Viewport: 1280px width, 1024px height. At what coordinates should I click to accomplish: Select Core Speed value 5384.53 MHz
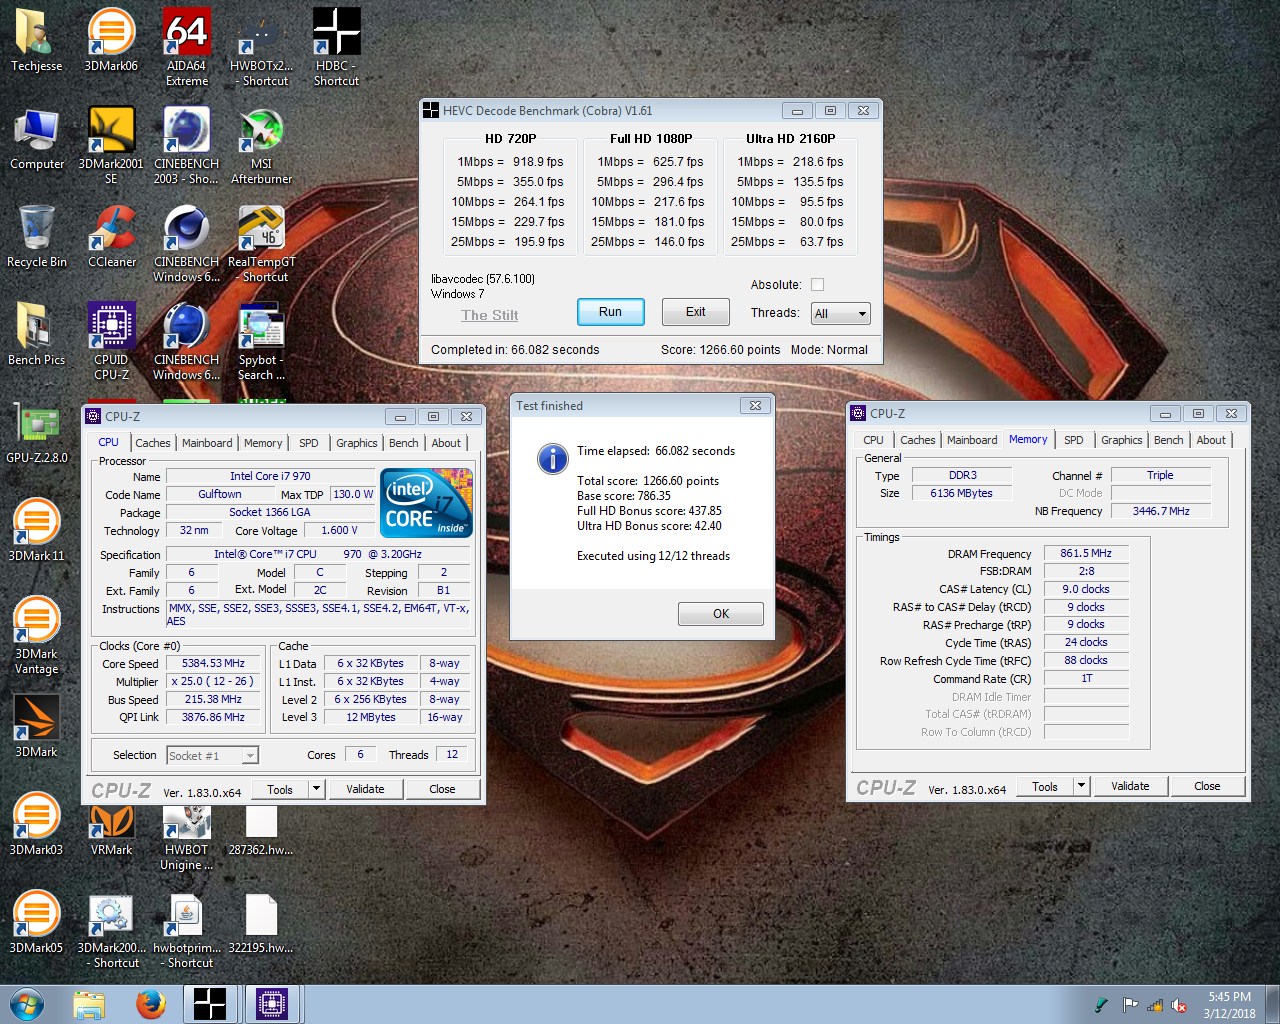(213, 663)
